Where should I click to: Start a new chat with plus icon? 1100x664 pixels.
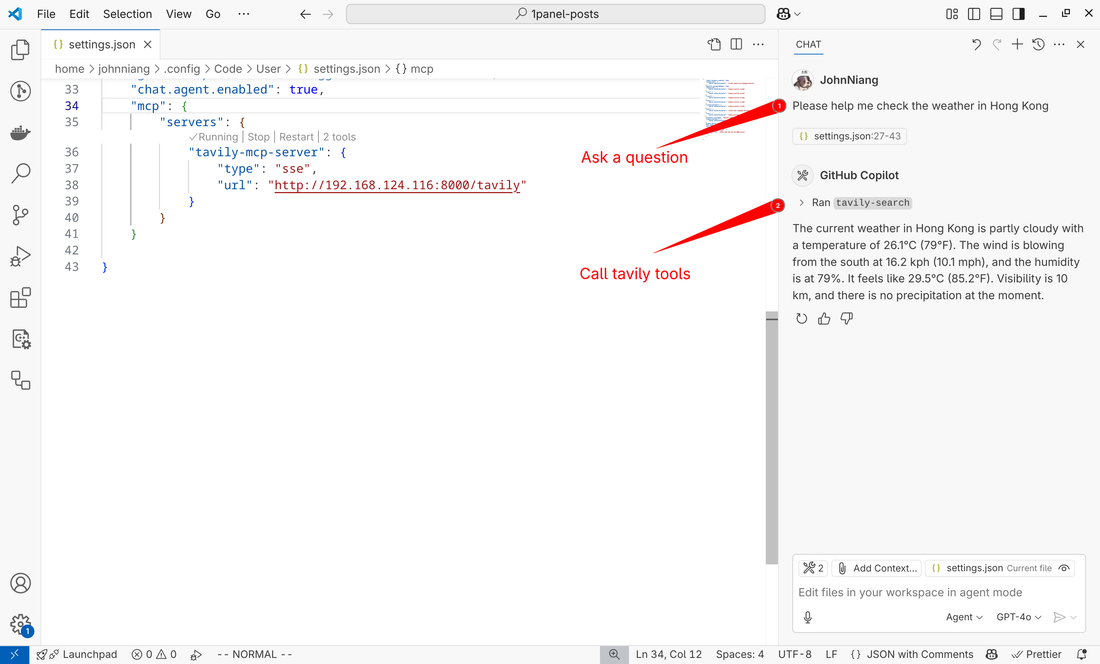point(1017,44)
